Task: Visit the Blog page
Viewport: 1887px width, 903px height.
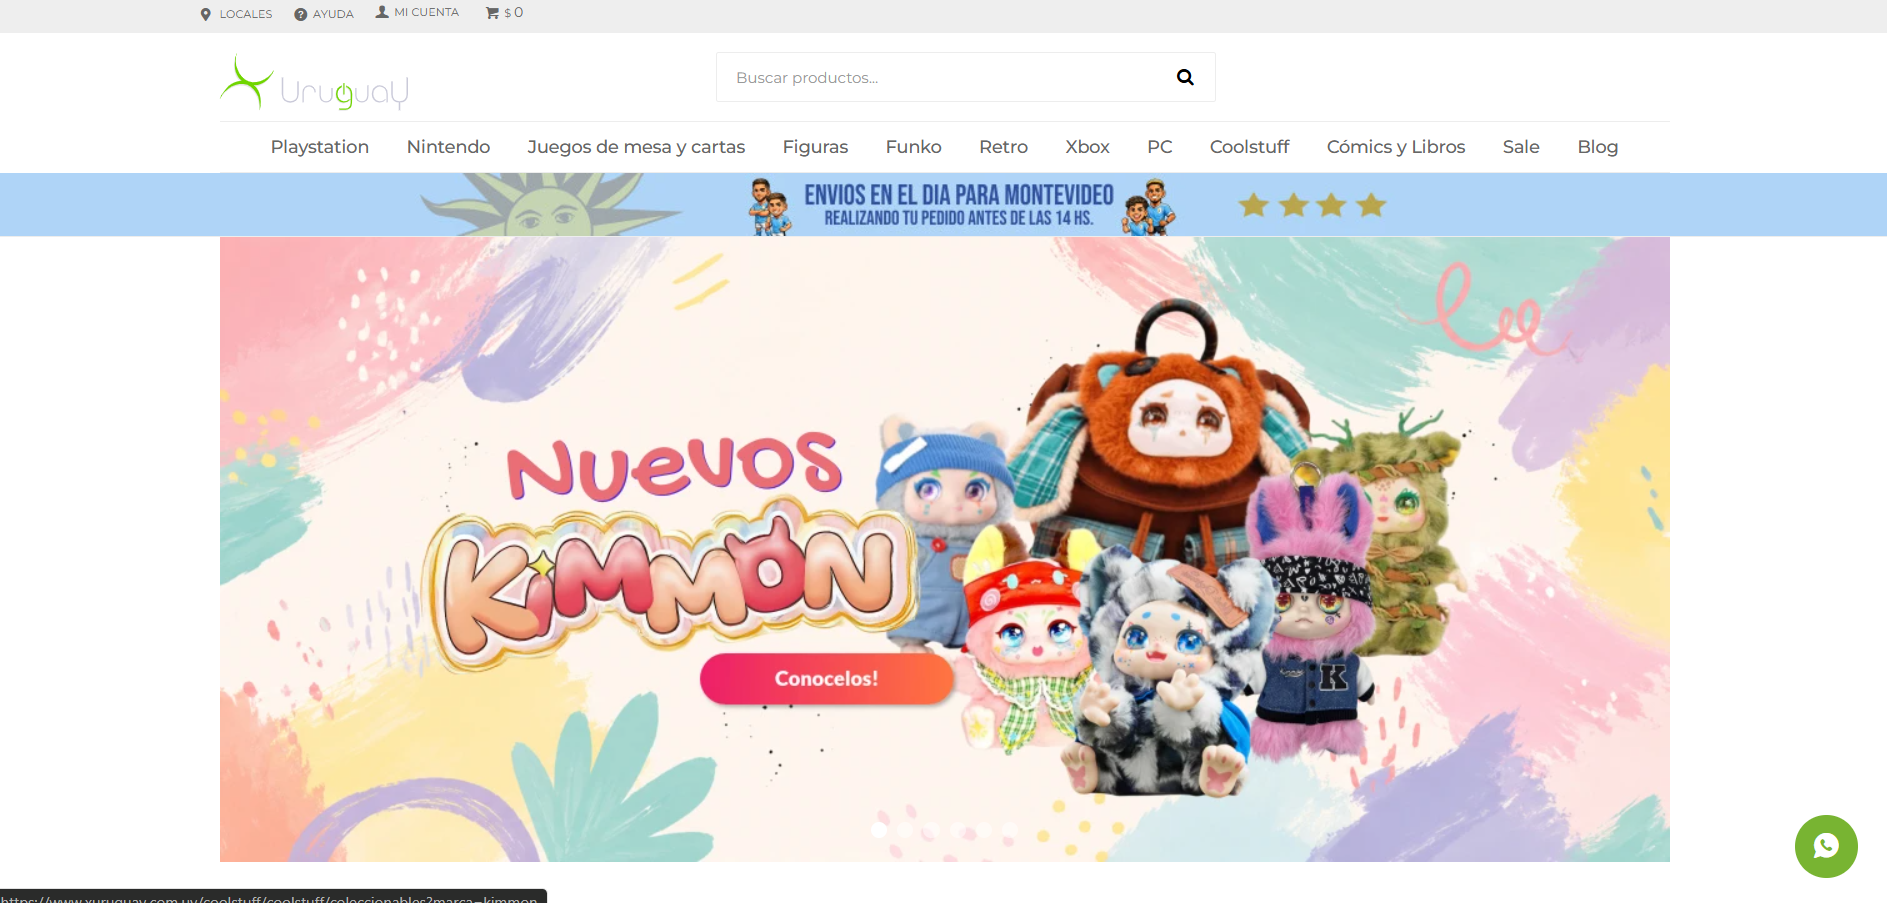Action: click(x=1597, y=147)
